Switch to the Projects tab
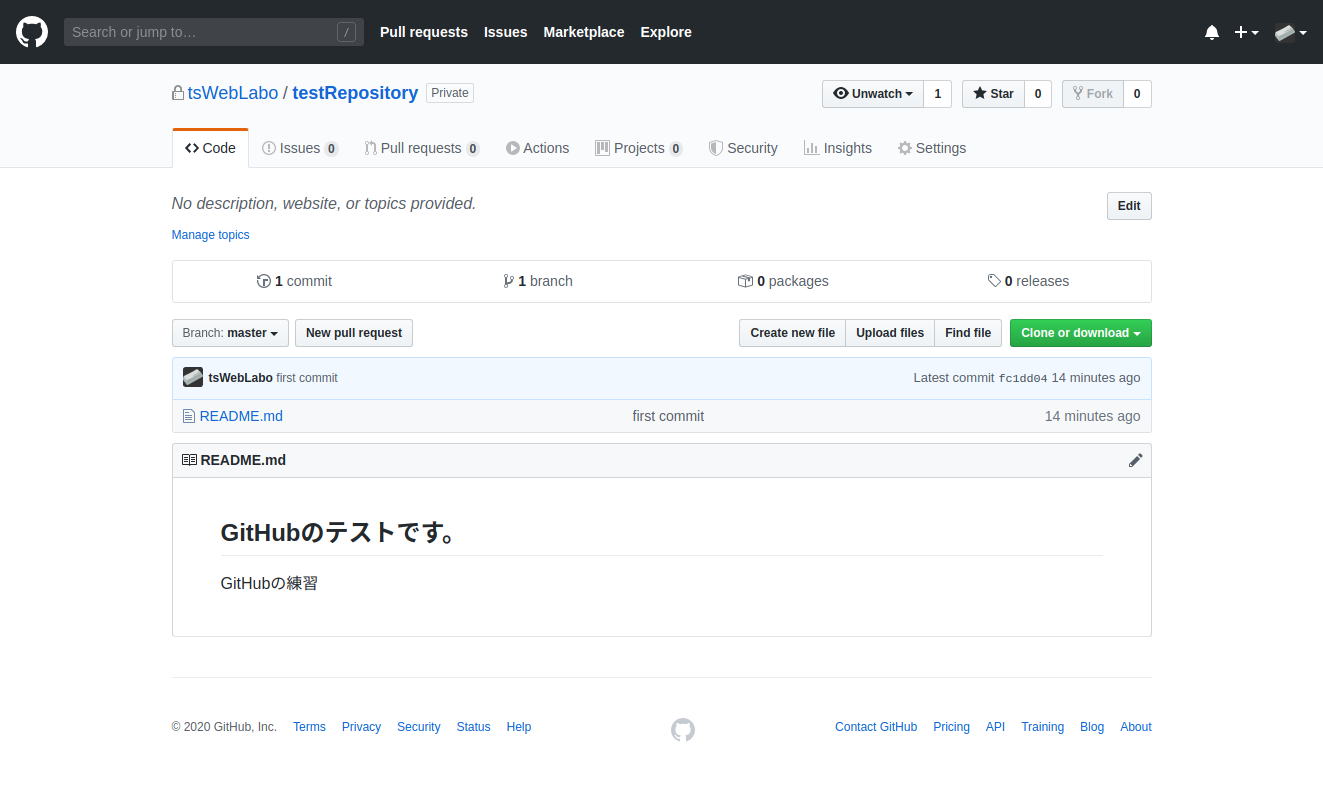1323x793 pixels. pyautogui.click(x=638, y=148)
